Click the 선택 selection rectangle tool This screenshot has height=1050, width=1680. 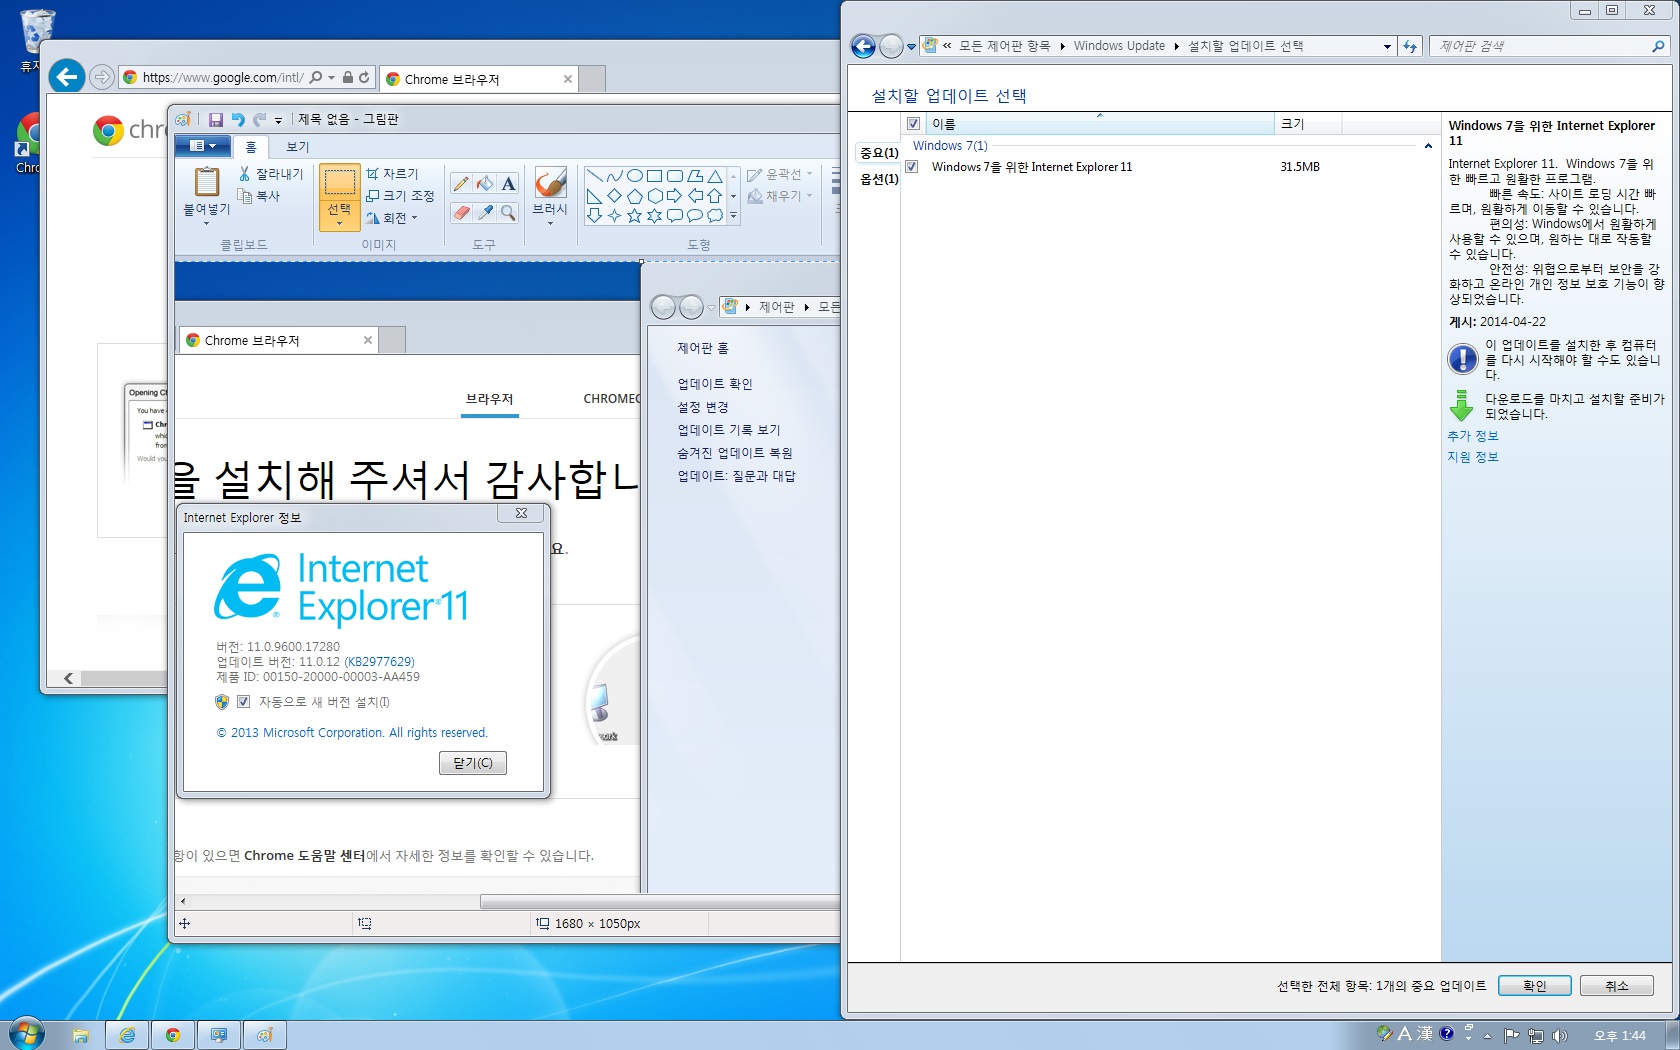[339, 182]
